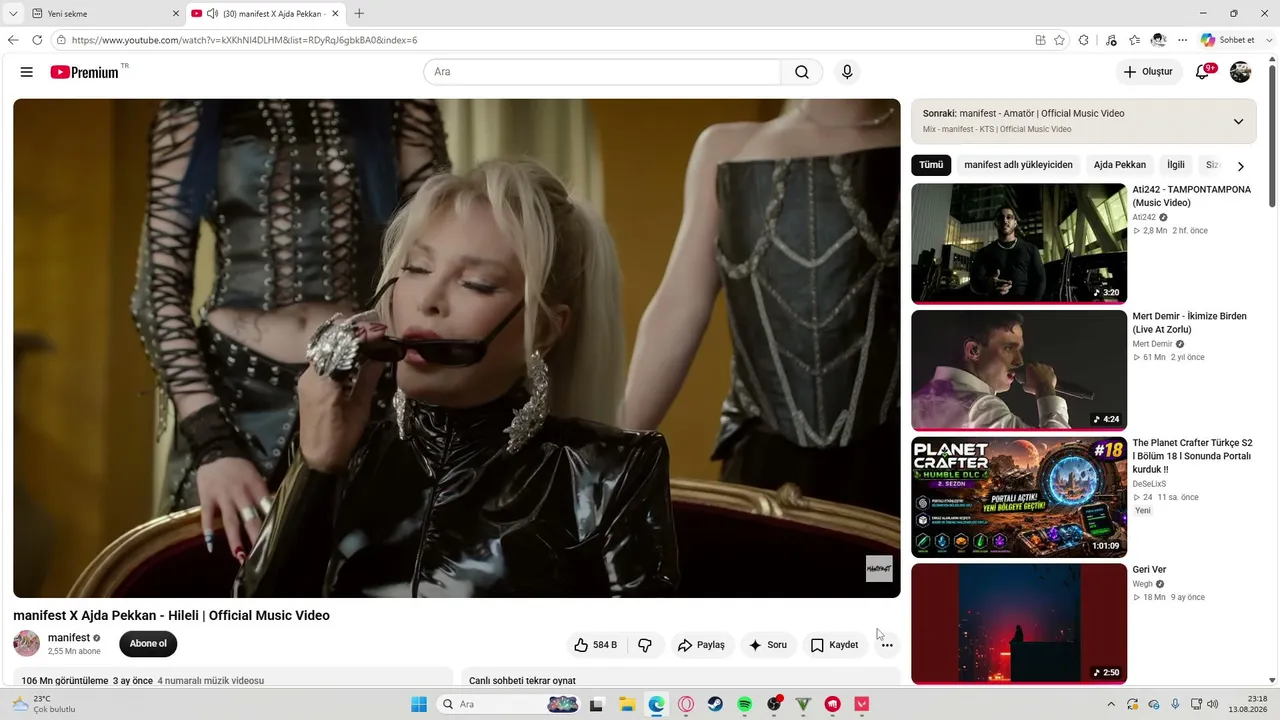
Task: Reload the page with refresh icon
Action: [37, 40]
